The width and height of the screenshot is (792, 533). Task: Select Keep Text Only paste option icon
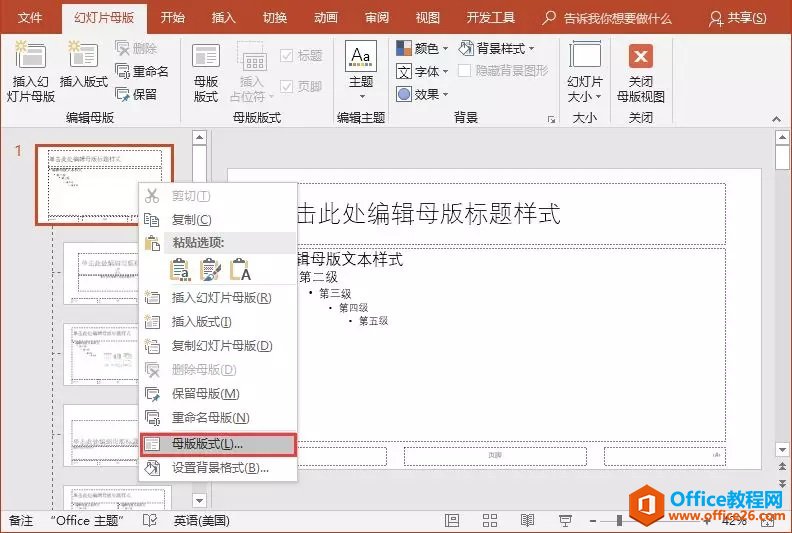[240, 269]
